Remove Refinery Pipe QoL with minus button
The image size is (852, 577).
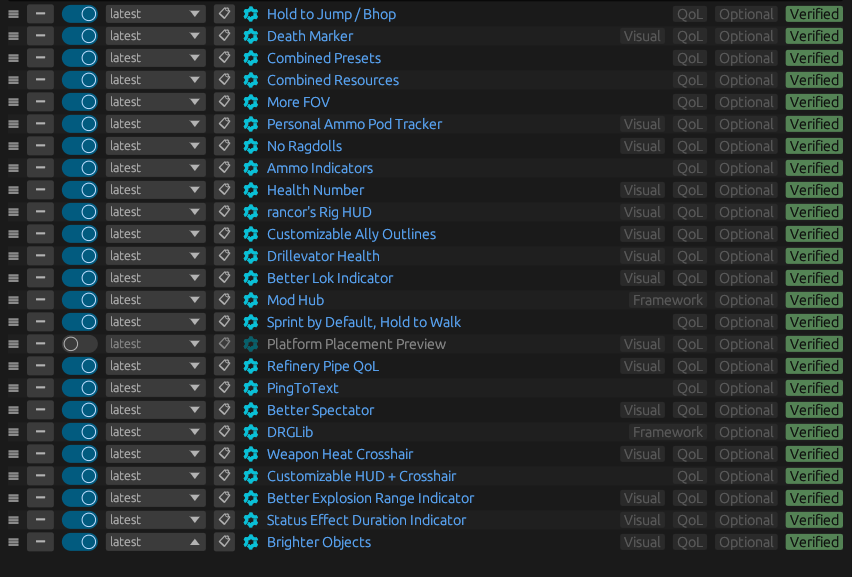(x=40, y=366)
